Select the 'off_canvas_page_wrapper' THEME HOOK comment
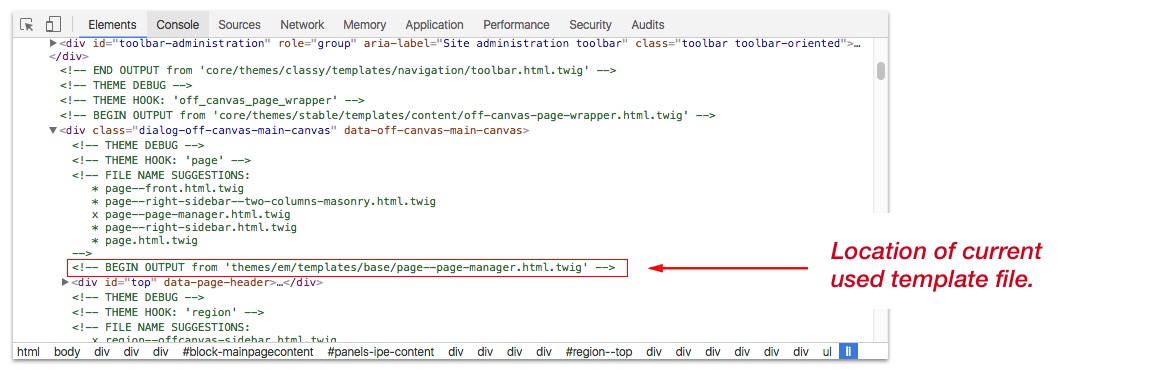This screenshot has width=1157, height=369. (x=213, y=100)
